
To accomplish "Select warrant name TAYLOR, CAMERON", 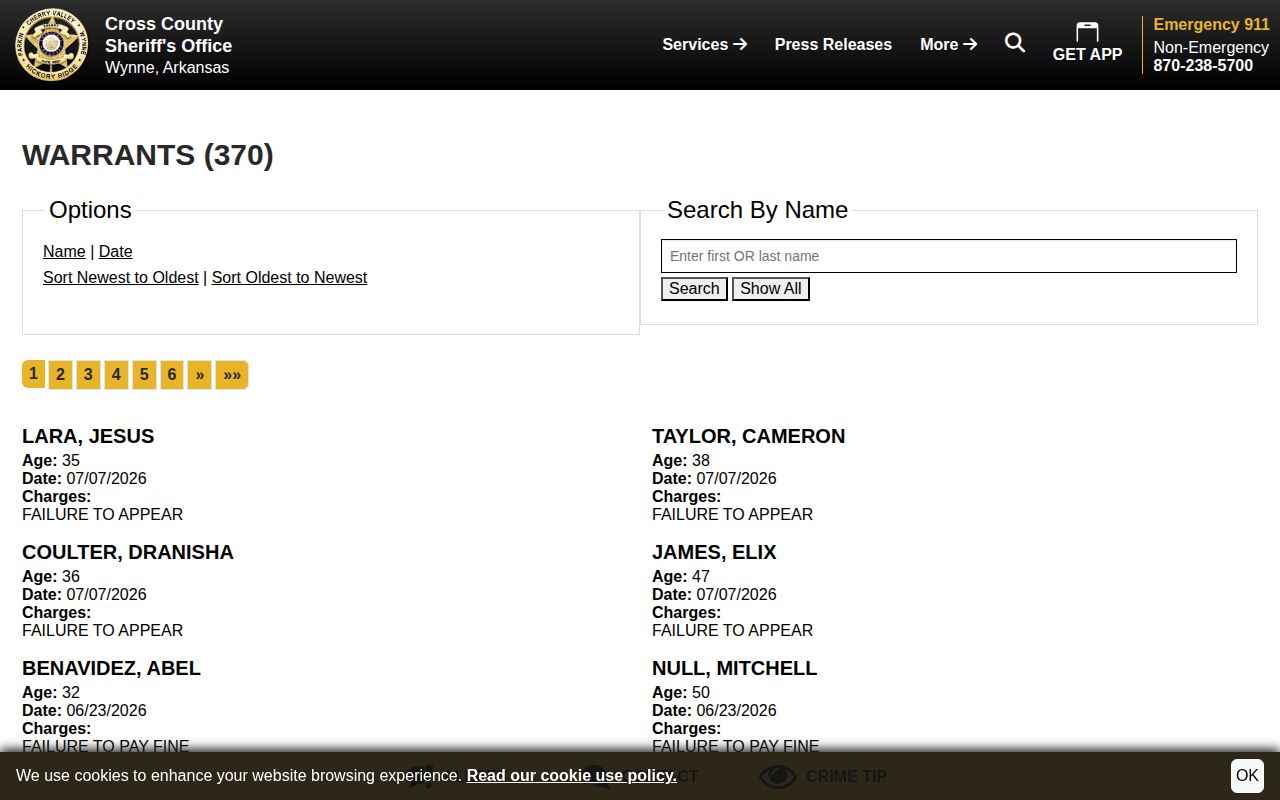I will click(748, 436).
